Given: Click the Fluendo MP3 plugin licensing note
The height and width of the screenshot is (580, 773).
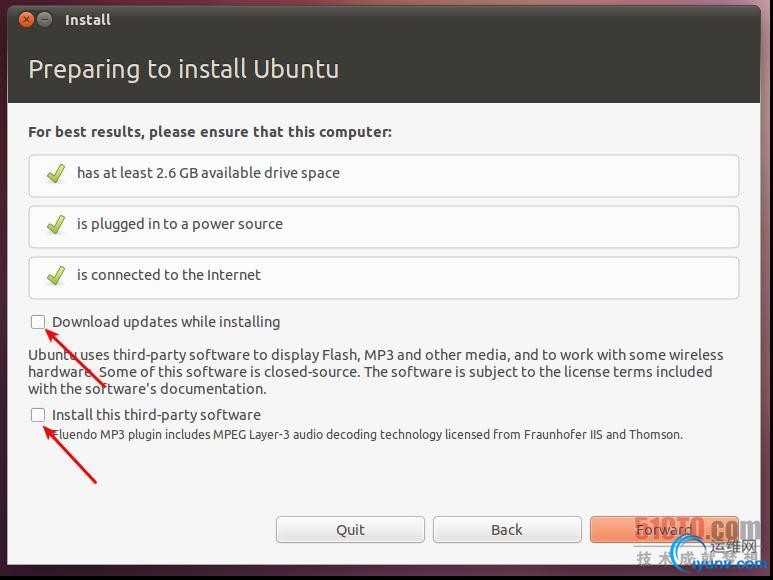Looking at the screenshot, I should pos(367,435).
